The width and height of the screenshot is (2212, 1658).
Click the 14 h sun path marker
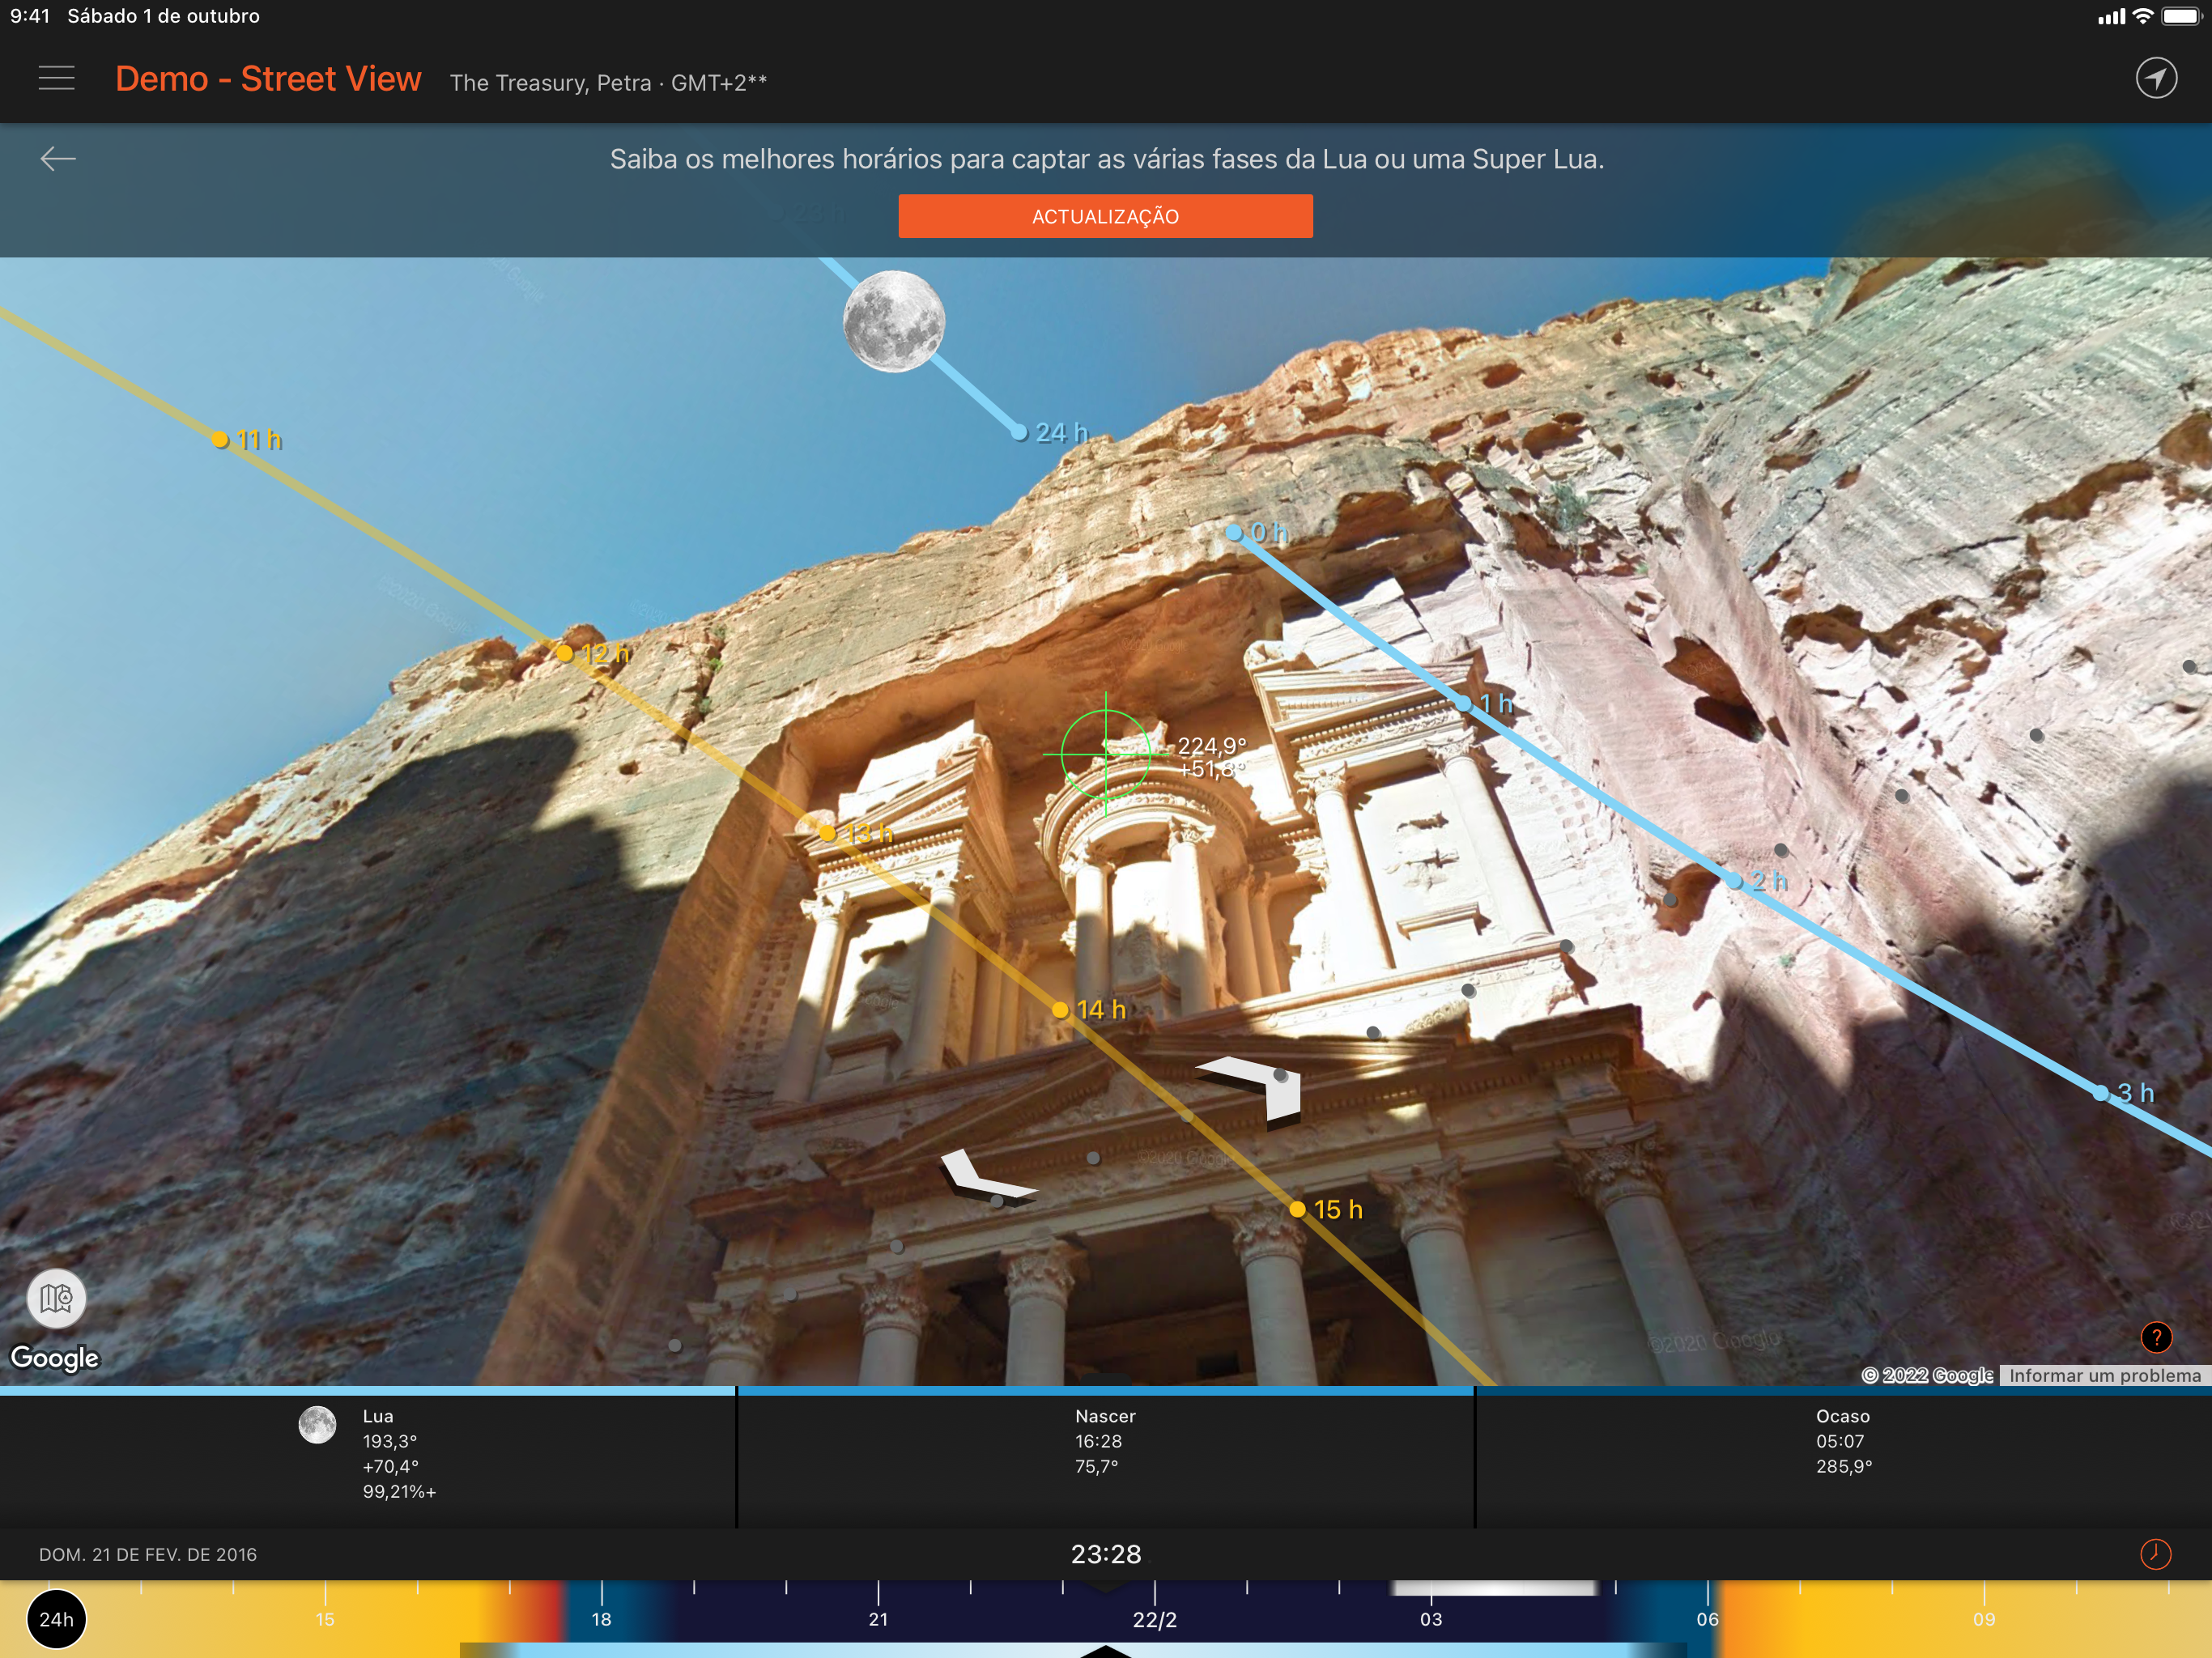(x=1061, y=1010)
